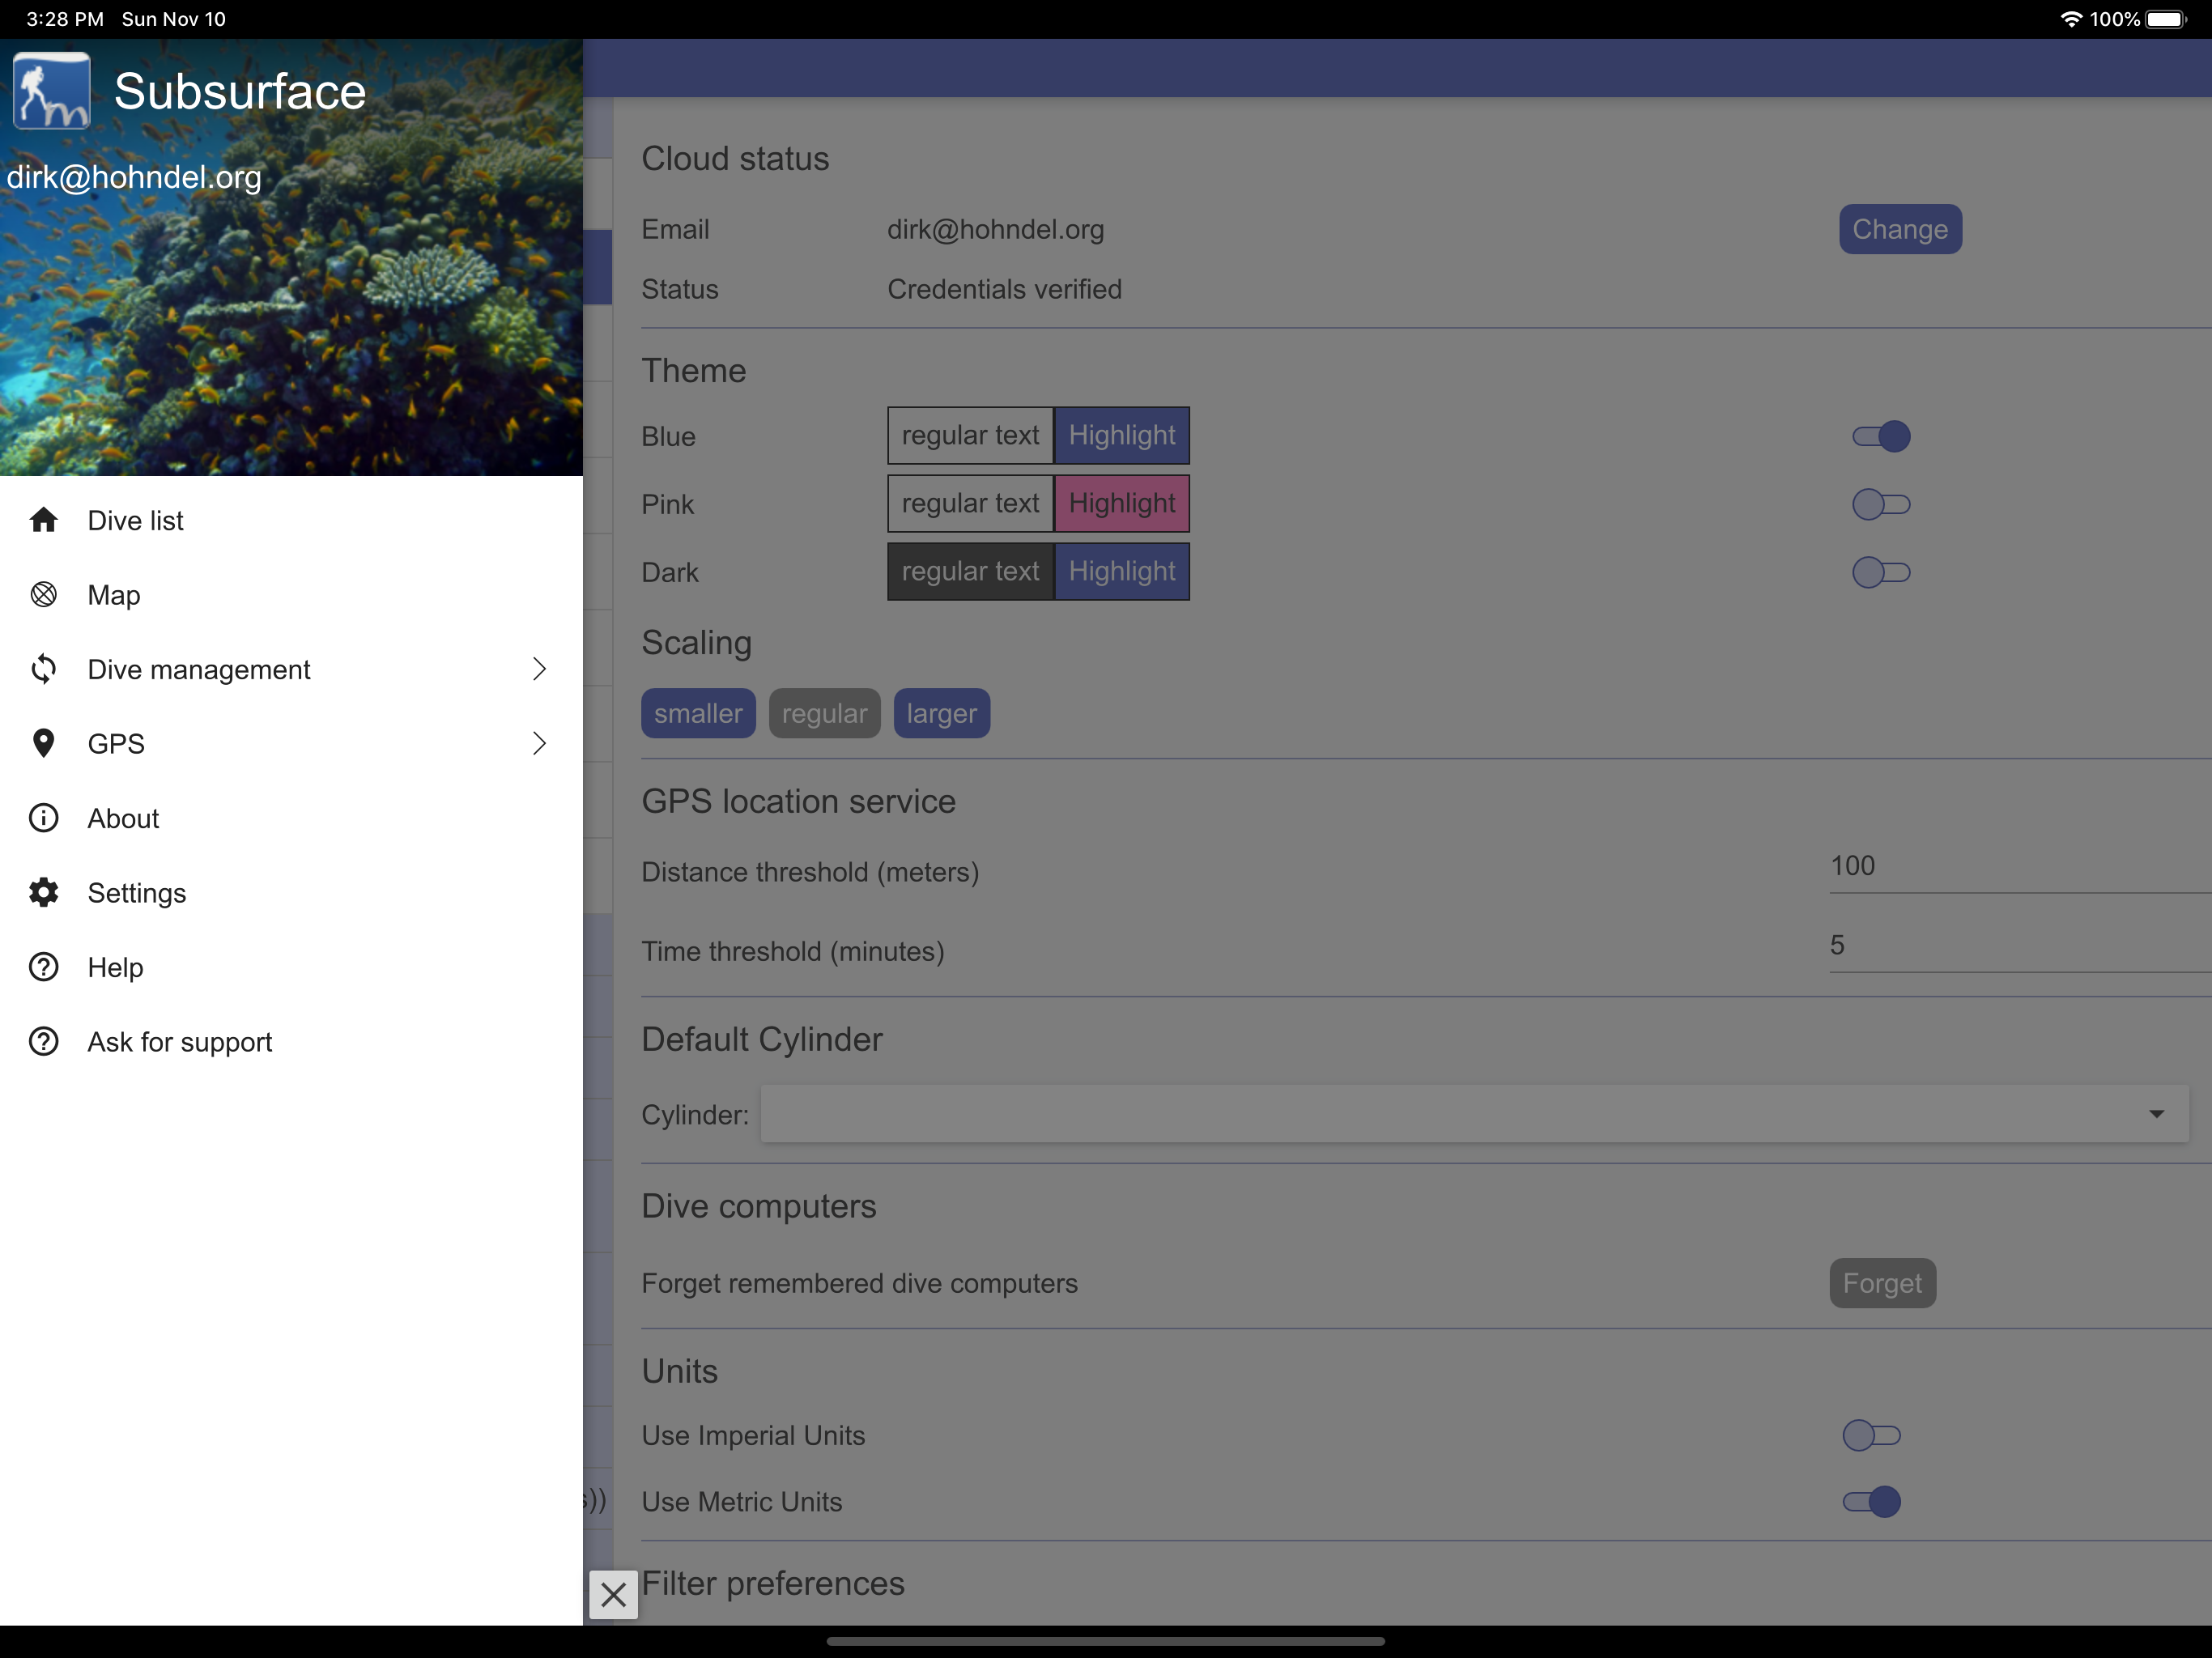Enable the Pink theme toggle

pyautogui.click(x=1881, y=504)
